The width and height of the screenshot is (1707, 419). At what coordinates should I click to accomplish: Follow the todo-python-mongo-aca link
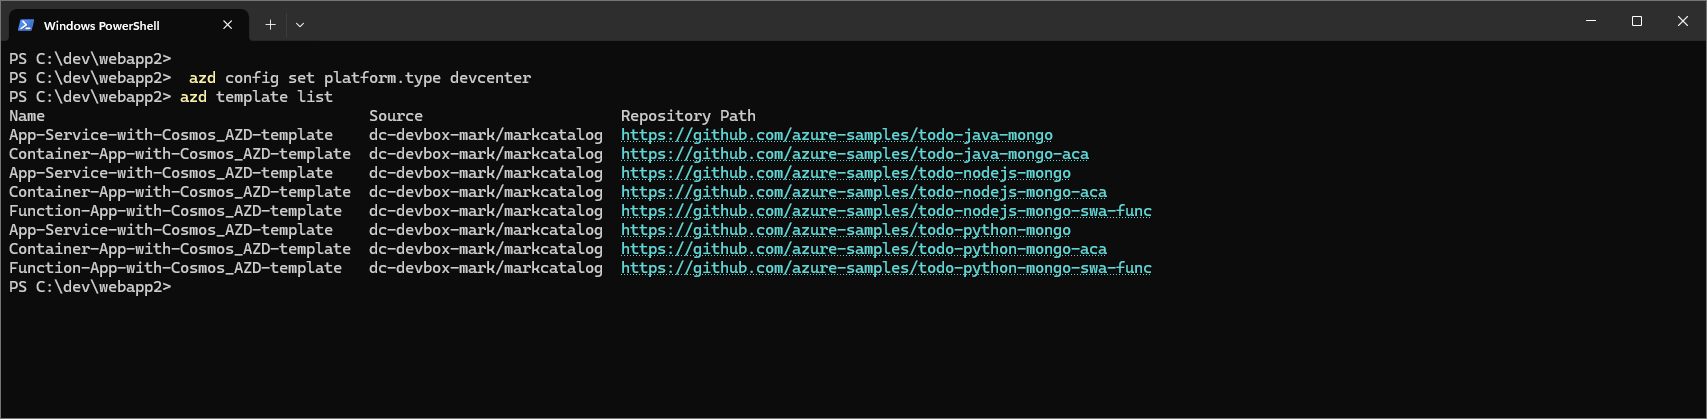[863, 249]
